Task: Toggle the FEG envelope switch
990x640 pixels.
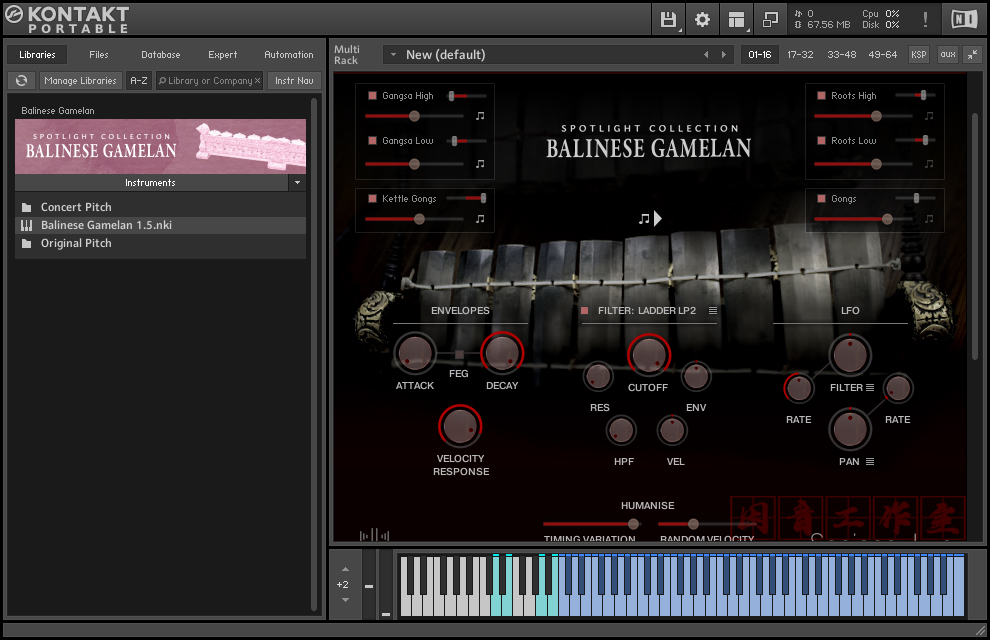Action: click(x=459, y=355)
